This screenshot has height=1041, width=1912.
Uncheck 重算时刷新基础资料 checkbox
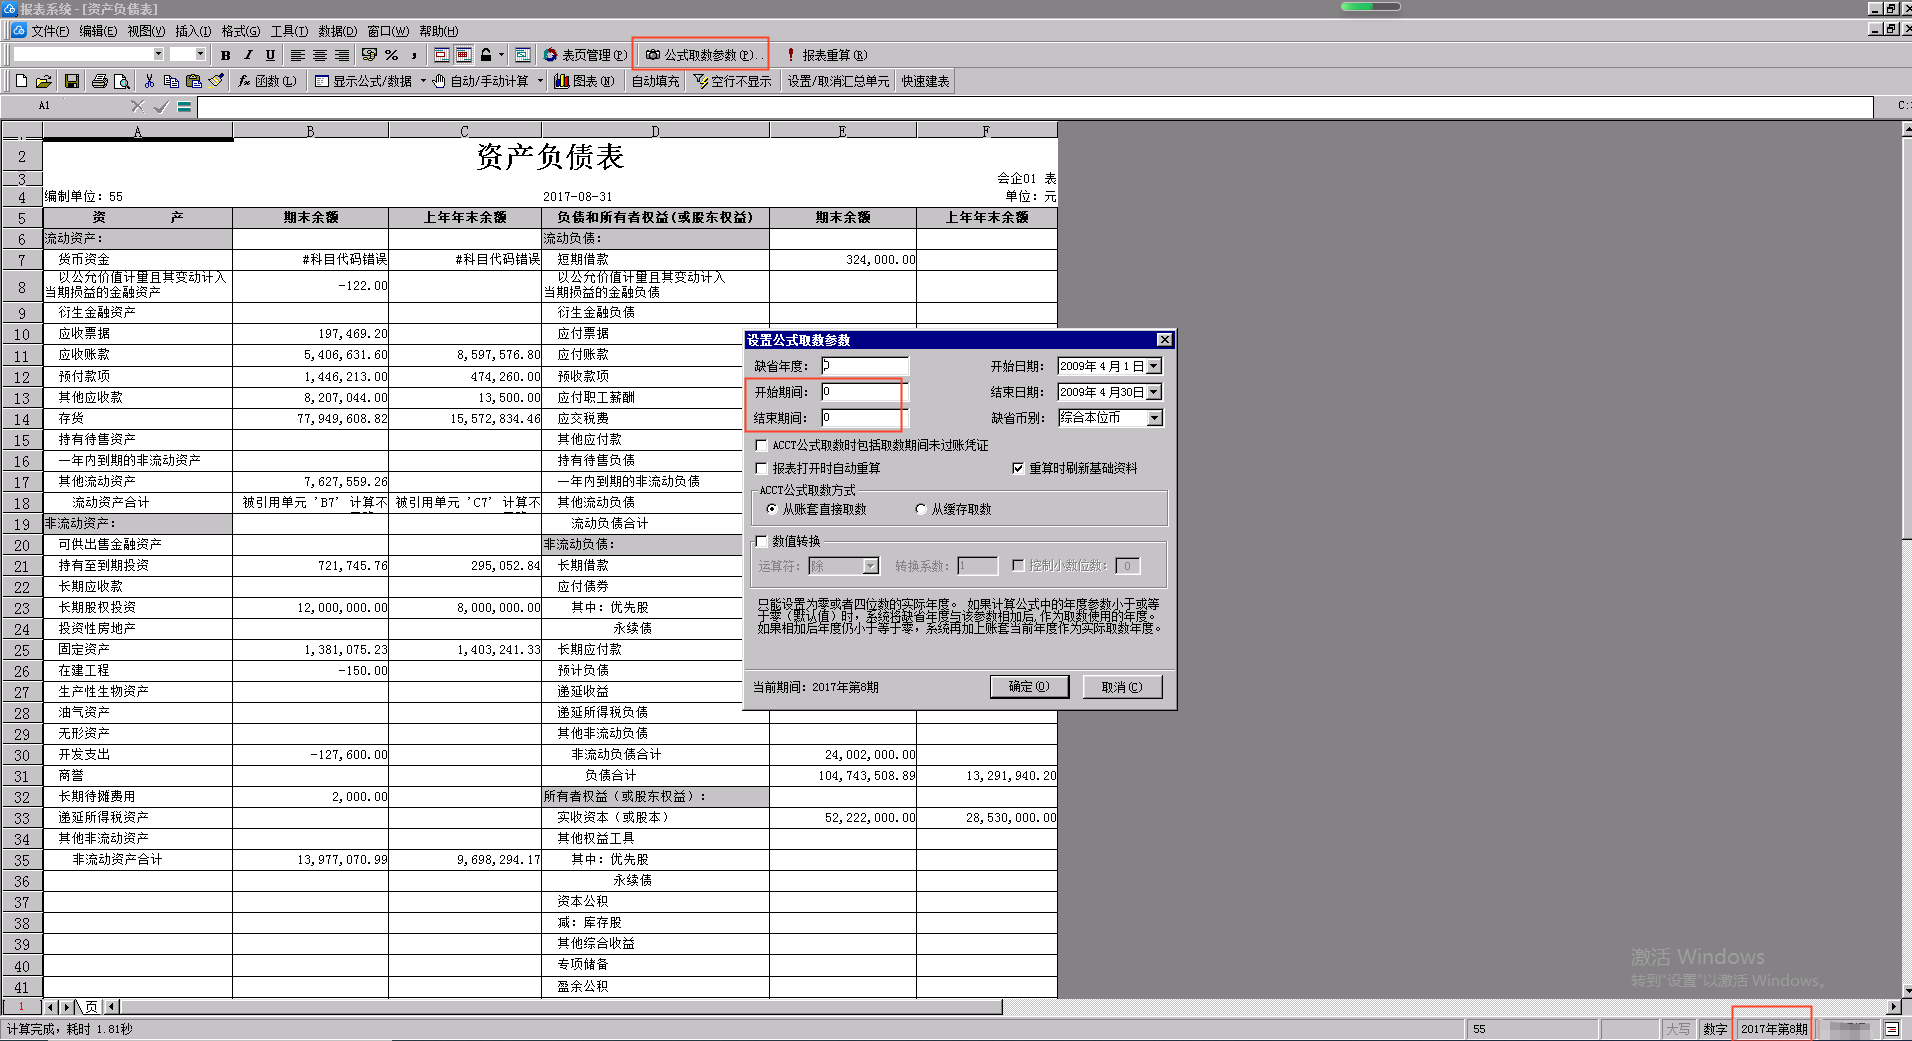(x=1018, y=468)
